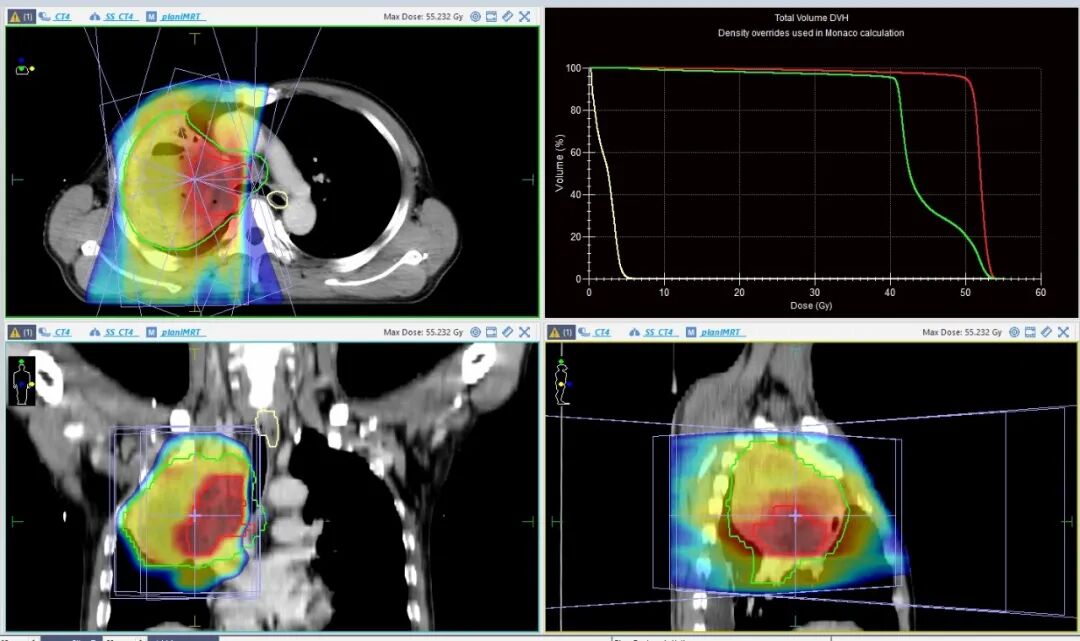The image size is (1080, 641).
Task: Open the planIMRT link in the axial view header
Action: point(181,17)
